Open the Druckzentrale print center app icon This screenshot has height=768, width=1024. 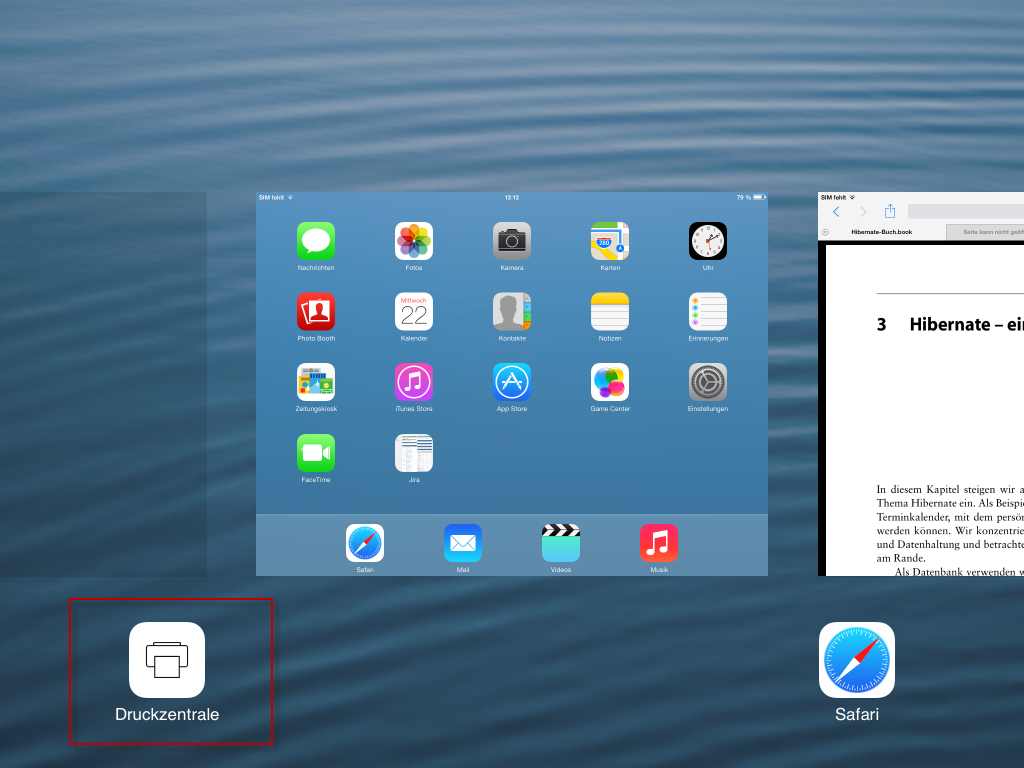point(167,660)
